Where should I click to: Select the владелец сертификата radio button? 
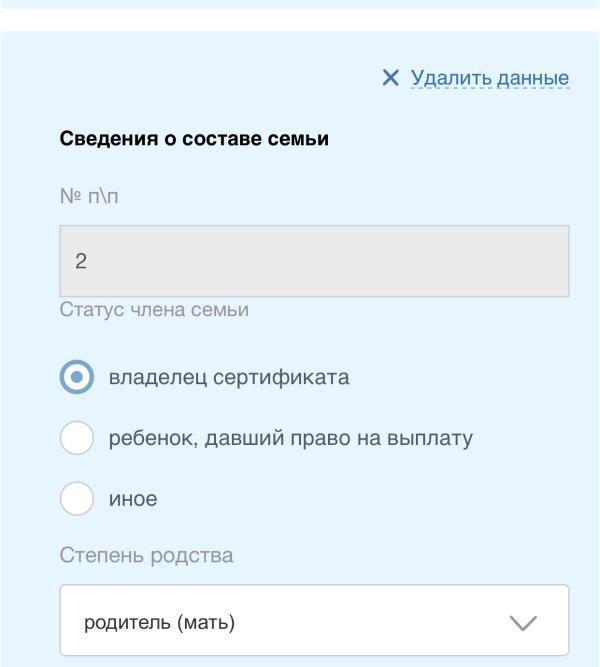pyautogui.click(x=77, y=378)
